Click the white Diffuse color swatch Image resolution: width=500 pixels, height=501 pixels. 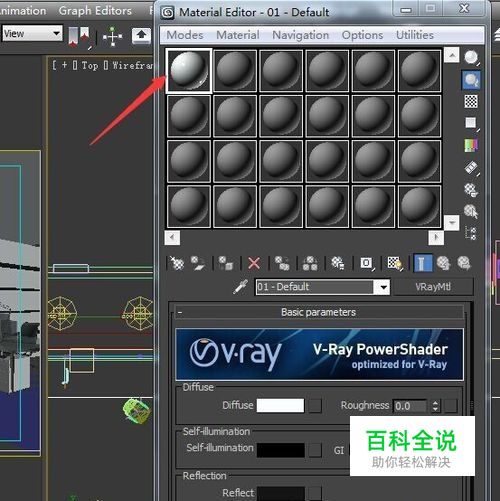tap(280, 406)
